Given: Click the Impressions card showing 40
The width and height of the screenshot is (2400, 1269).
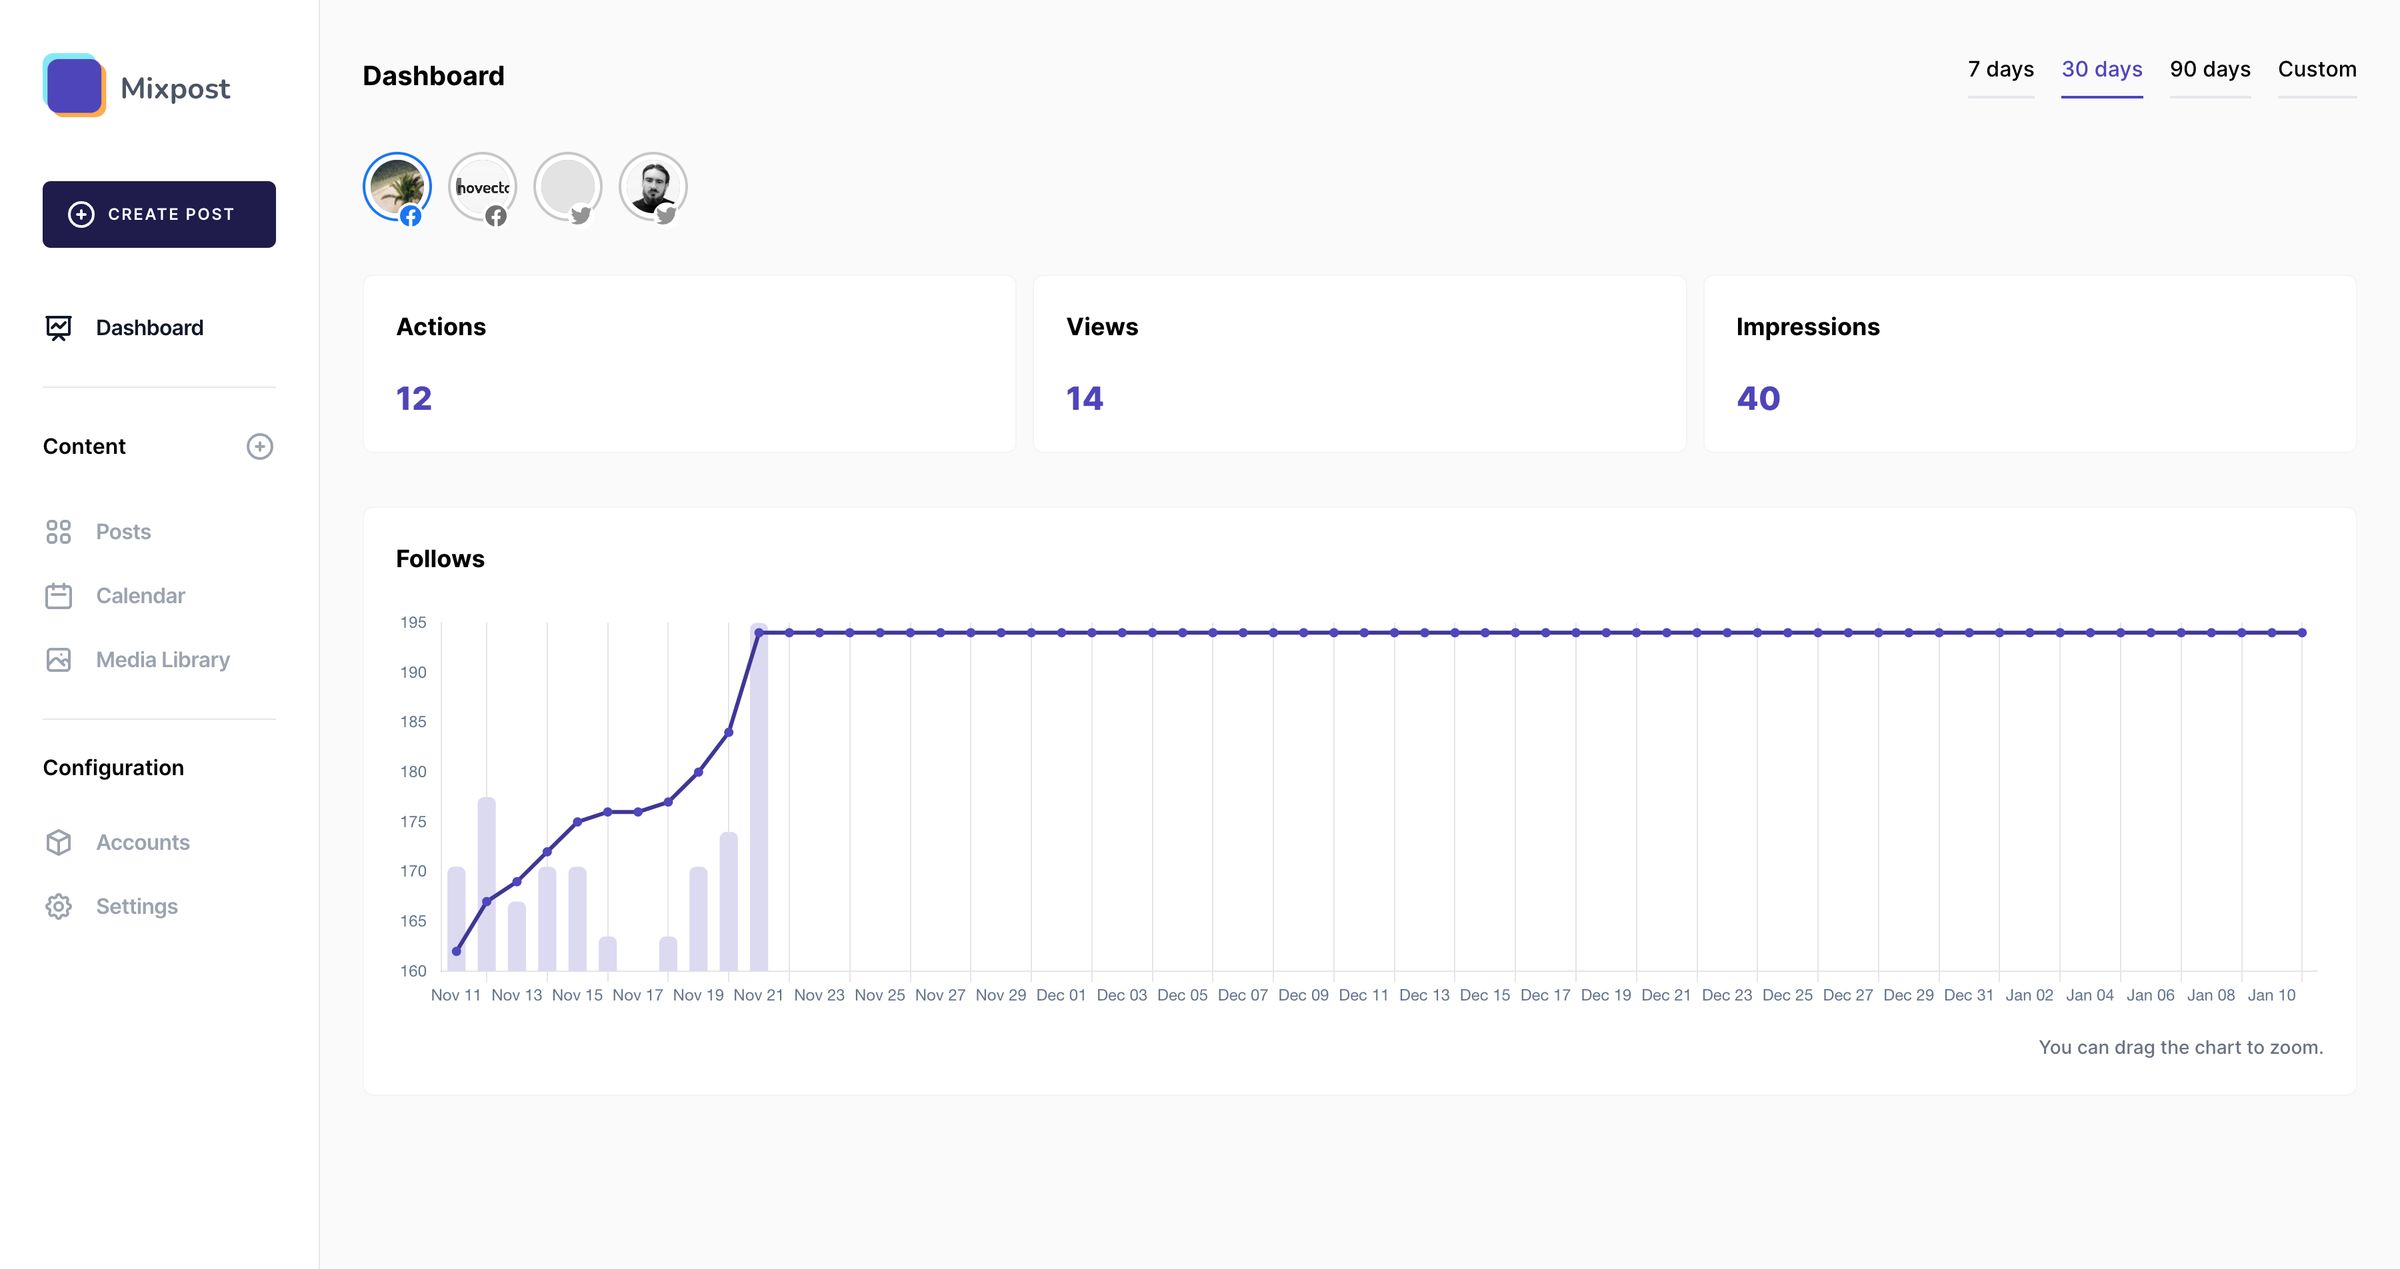Looking at the screenshot, I should tap(1758, 397).
